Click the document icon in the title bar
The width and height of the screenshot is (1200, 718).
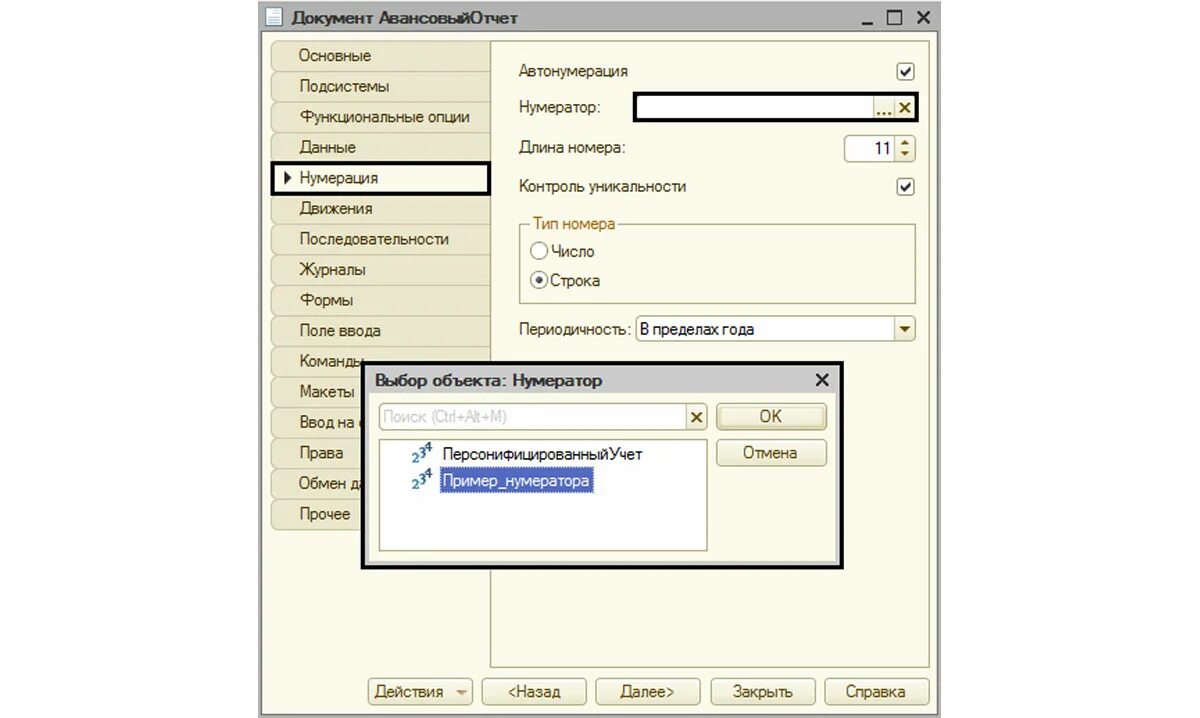tap(273, 17)
